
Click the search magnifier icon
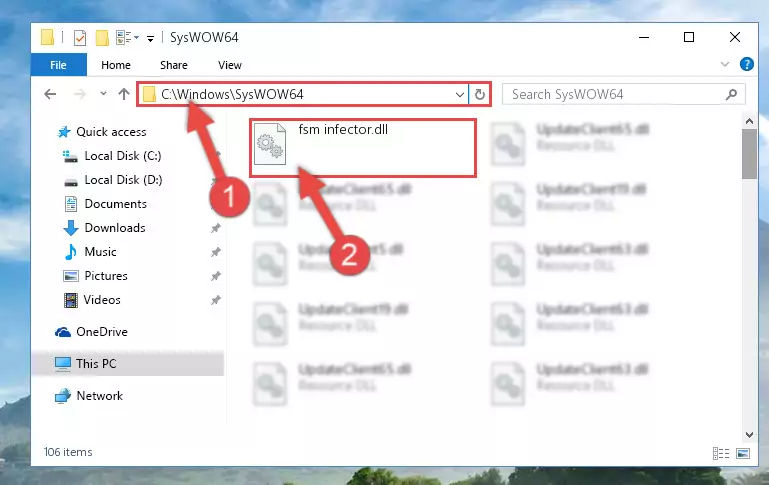click(x=731, y=94)
